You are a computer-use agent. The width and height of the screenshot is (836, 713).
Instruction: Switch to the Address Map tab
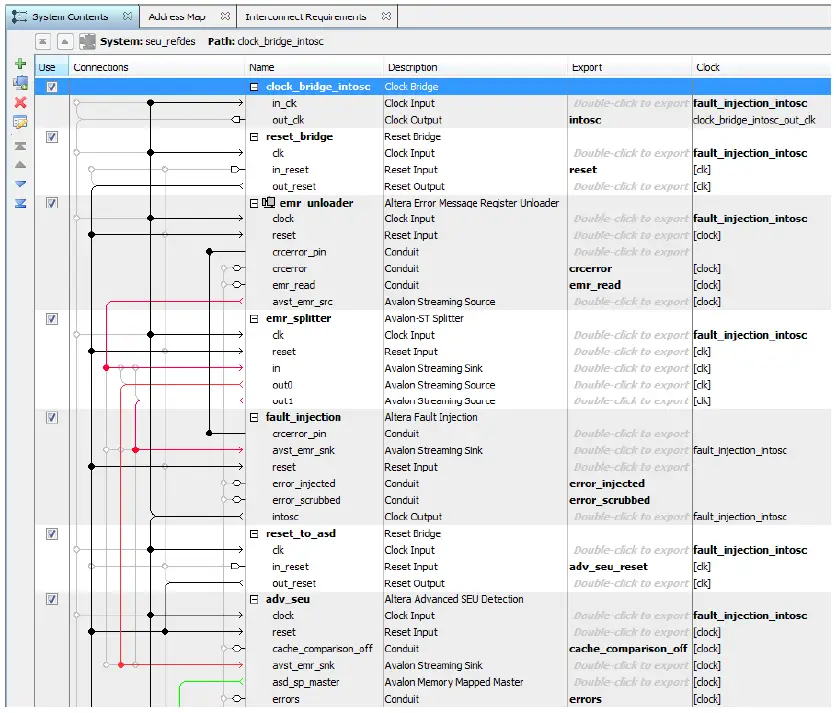point(180,15)
